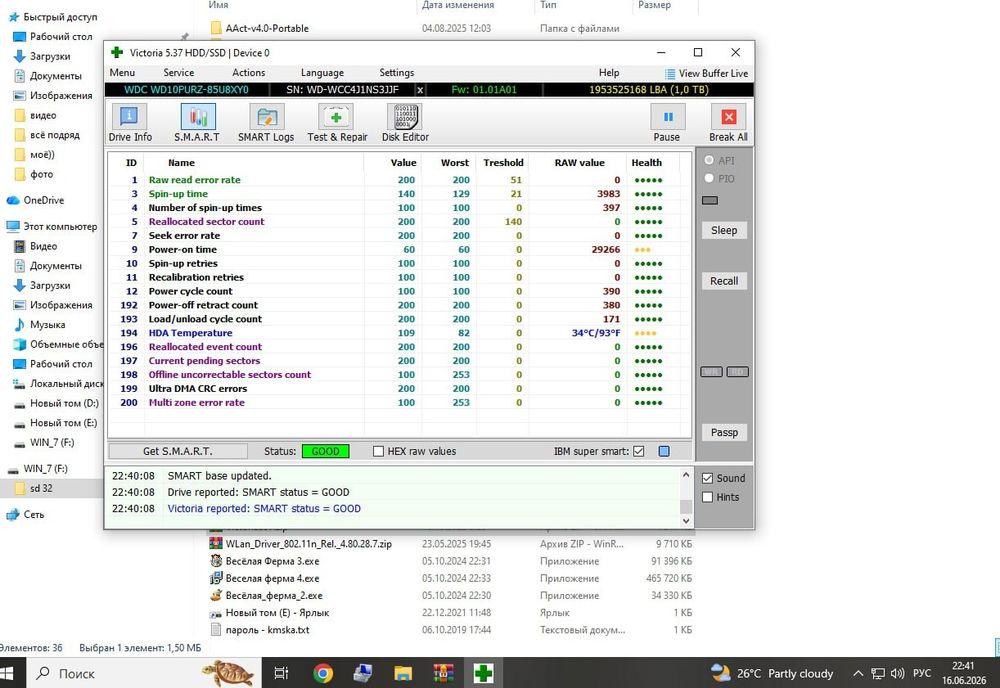Toggle the IBM super smart checkbox
The width and height of the screenshot is (1000, 688).
(638, 451)
